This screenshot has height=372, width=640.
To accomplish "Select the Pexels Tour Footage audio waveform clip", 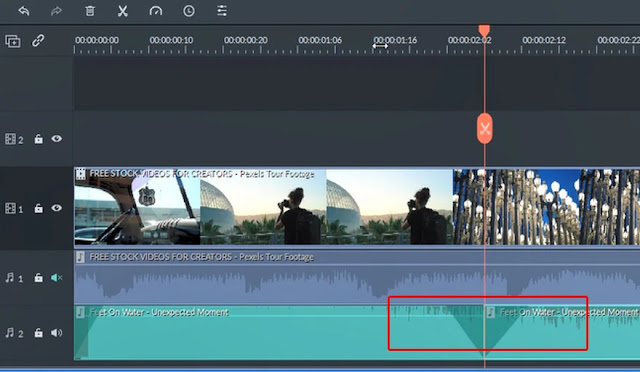I will [x=357, y=277].
